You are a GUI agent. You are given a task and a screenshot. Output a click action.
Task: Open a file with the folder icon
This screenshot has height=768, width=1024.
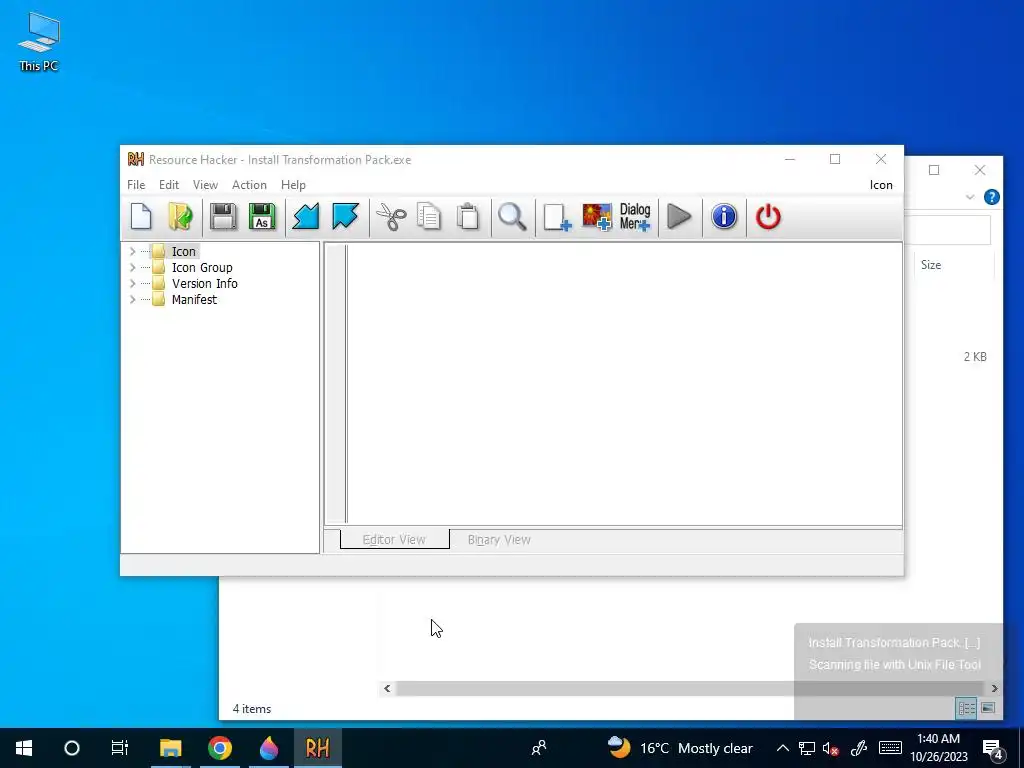point(180,217)
